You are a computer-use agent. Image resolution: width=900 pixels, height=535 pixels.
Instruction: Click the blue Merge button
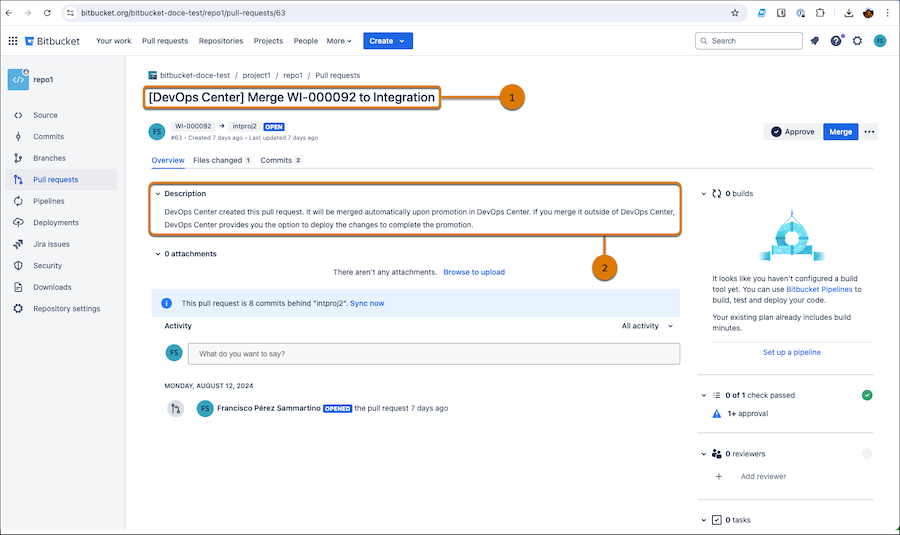[841, 132]
